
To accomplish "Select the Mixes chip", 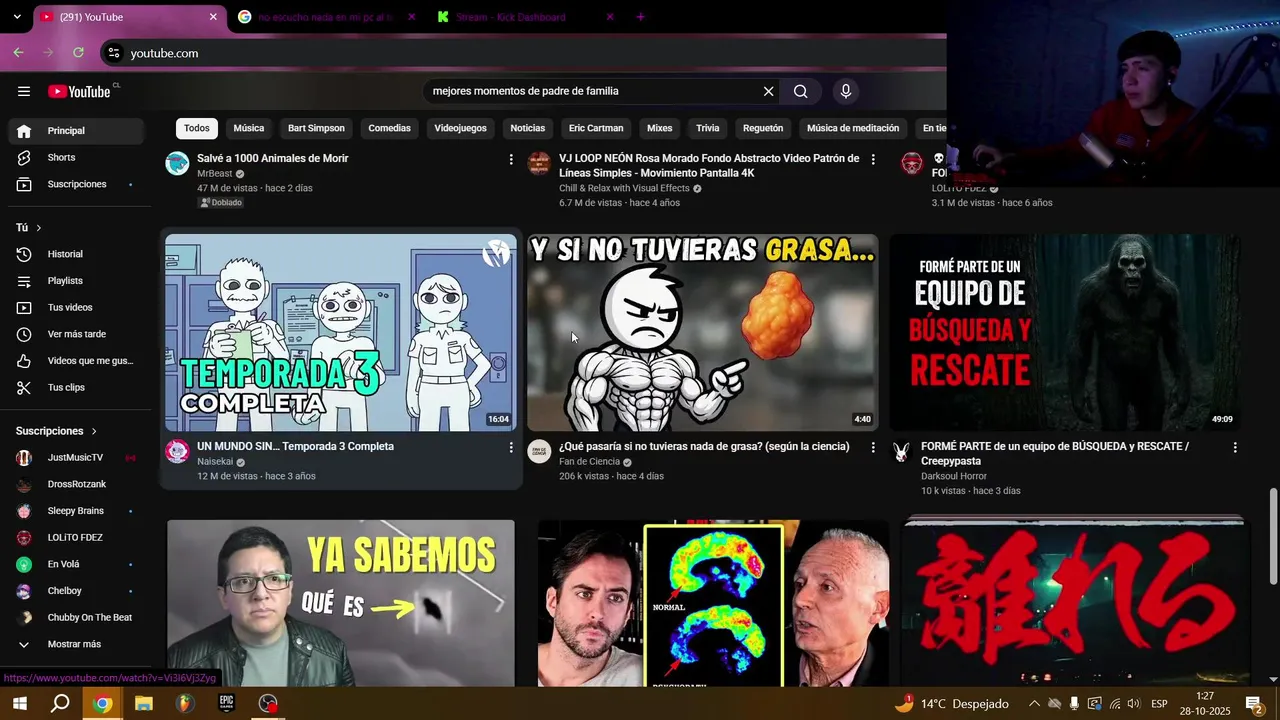I will coord(660,128).
